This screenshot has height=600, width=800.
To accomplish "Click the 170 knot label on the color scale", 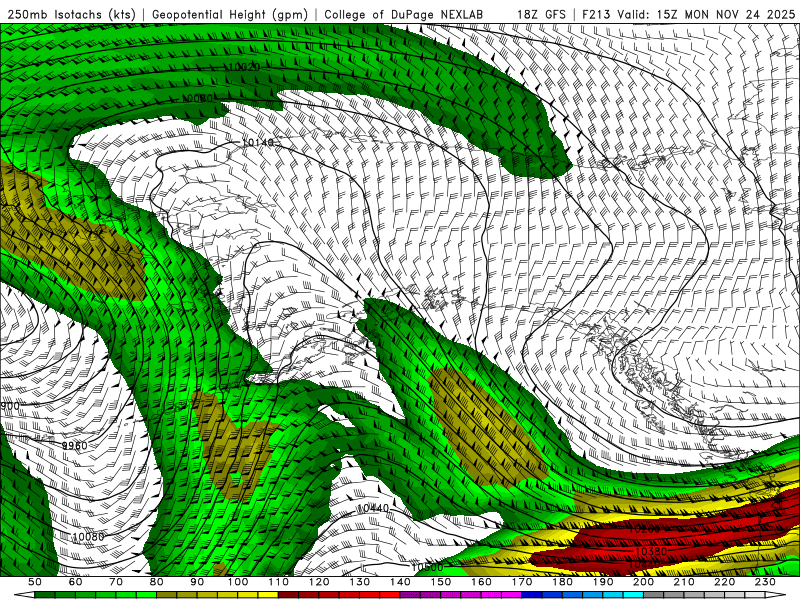I will (x=522, y=582).
